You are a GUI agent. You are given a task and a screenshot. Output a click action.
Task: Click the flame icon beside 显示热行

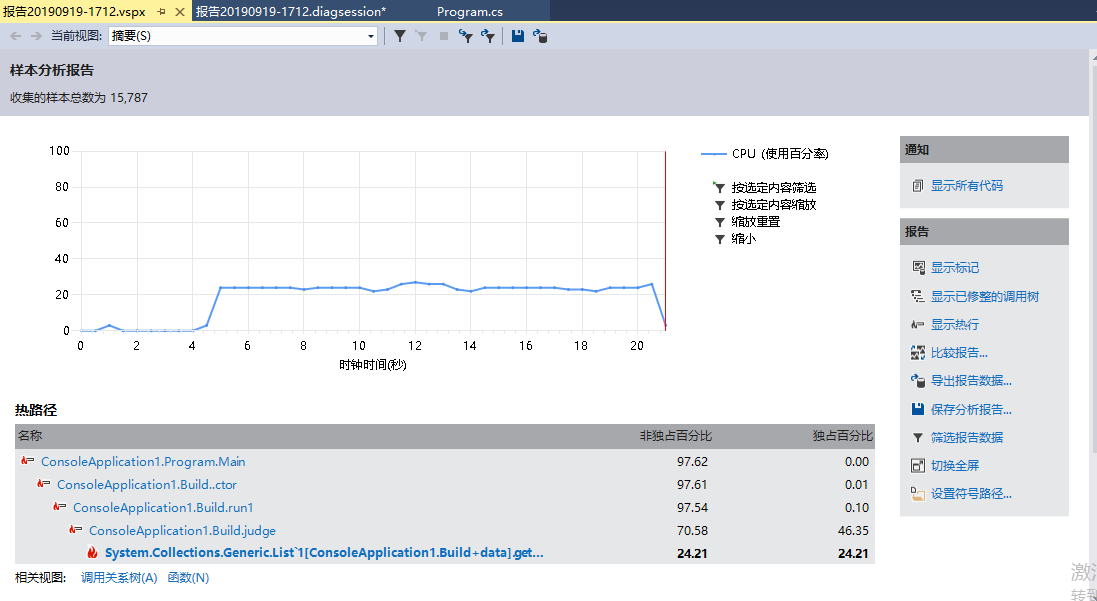[918, 325]
